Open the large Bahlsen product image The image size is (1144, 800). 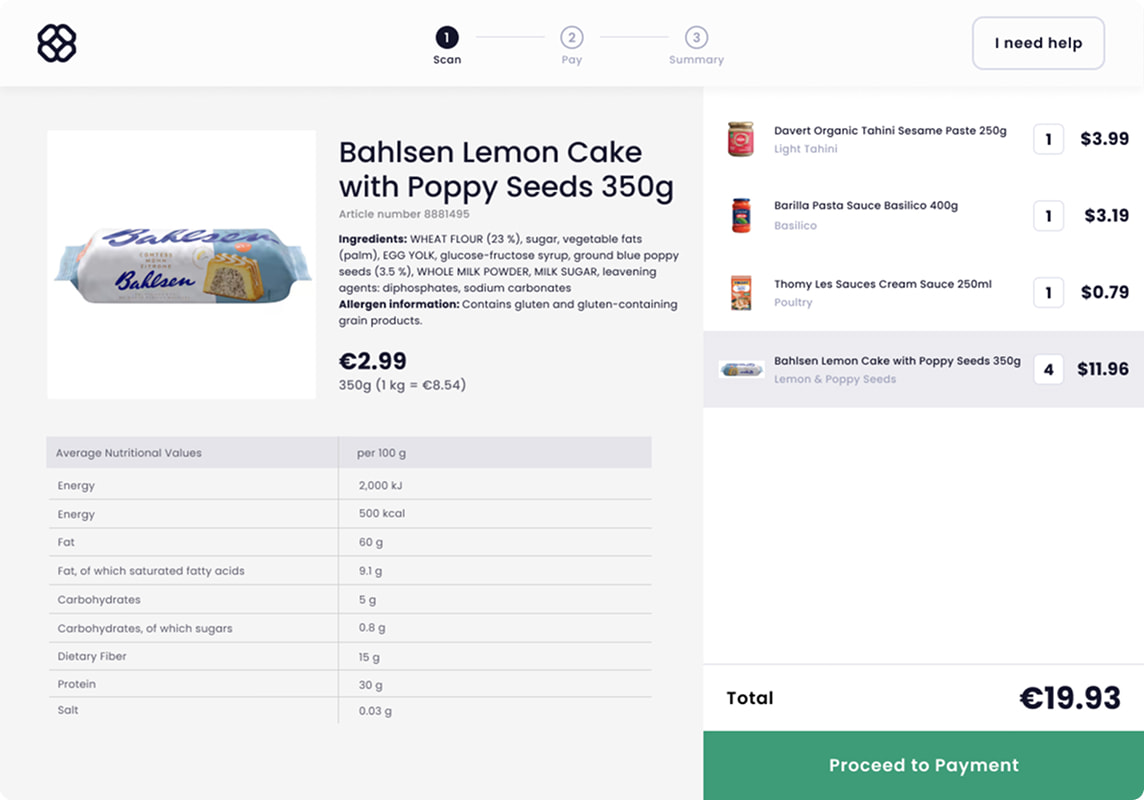click(182, 265)
